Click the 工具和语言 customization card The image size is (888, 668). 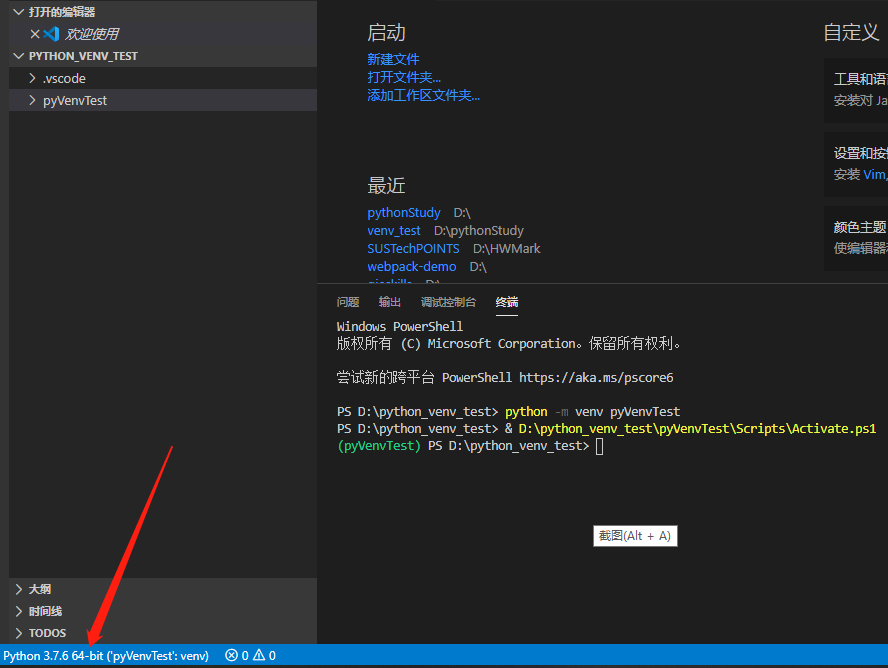pyautogui.click(x=856, y=90)
